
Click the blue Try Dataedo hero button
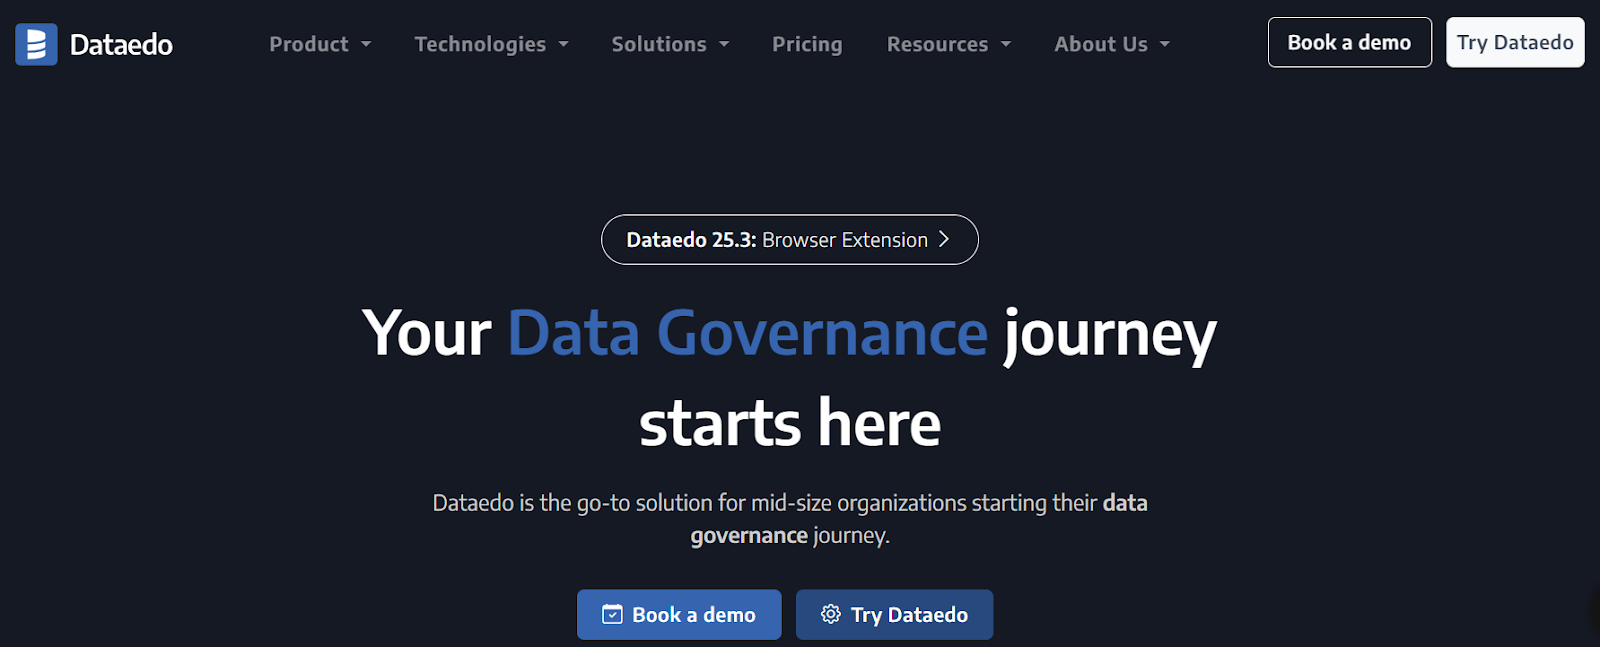(x=895, y=614)
